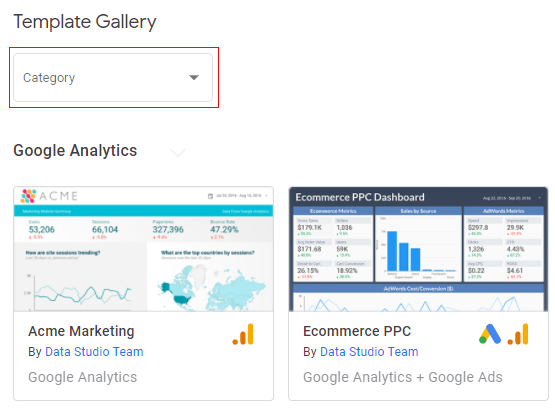Click Google Analytics icon on Acme Marketing card
This screenshot has width=555, height=411.
click(243, 334)
